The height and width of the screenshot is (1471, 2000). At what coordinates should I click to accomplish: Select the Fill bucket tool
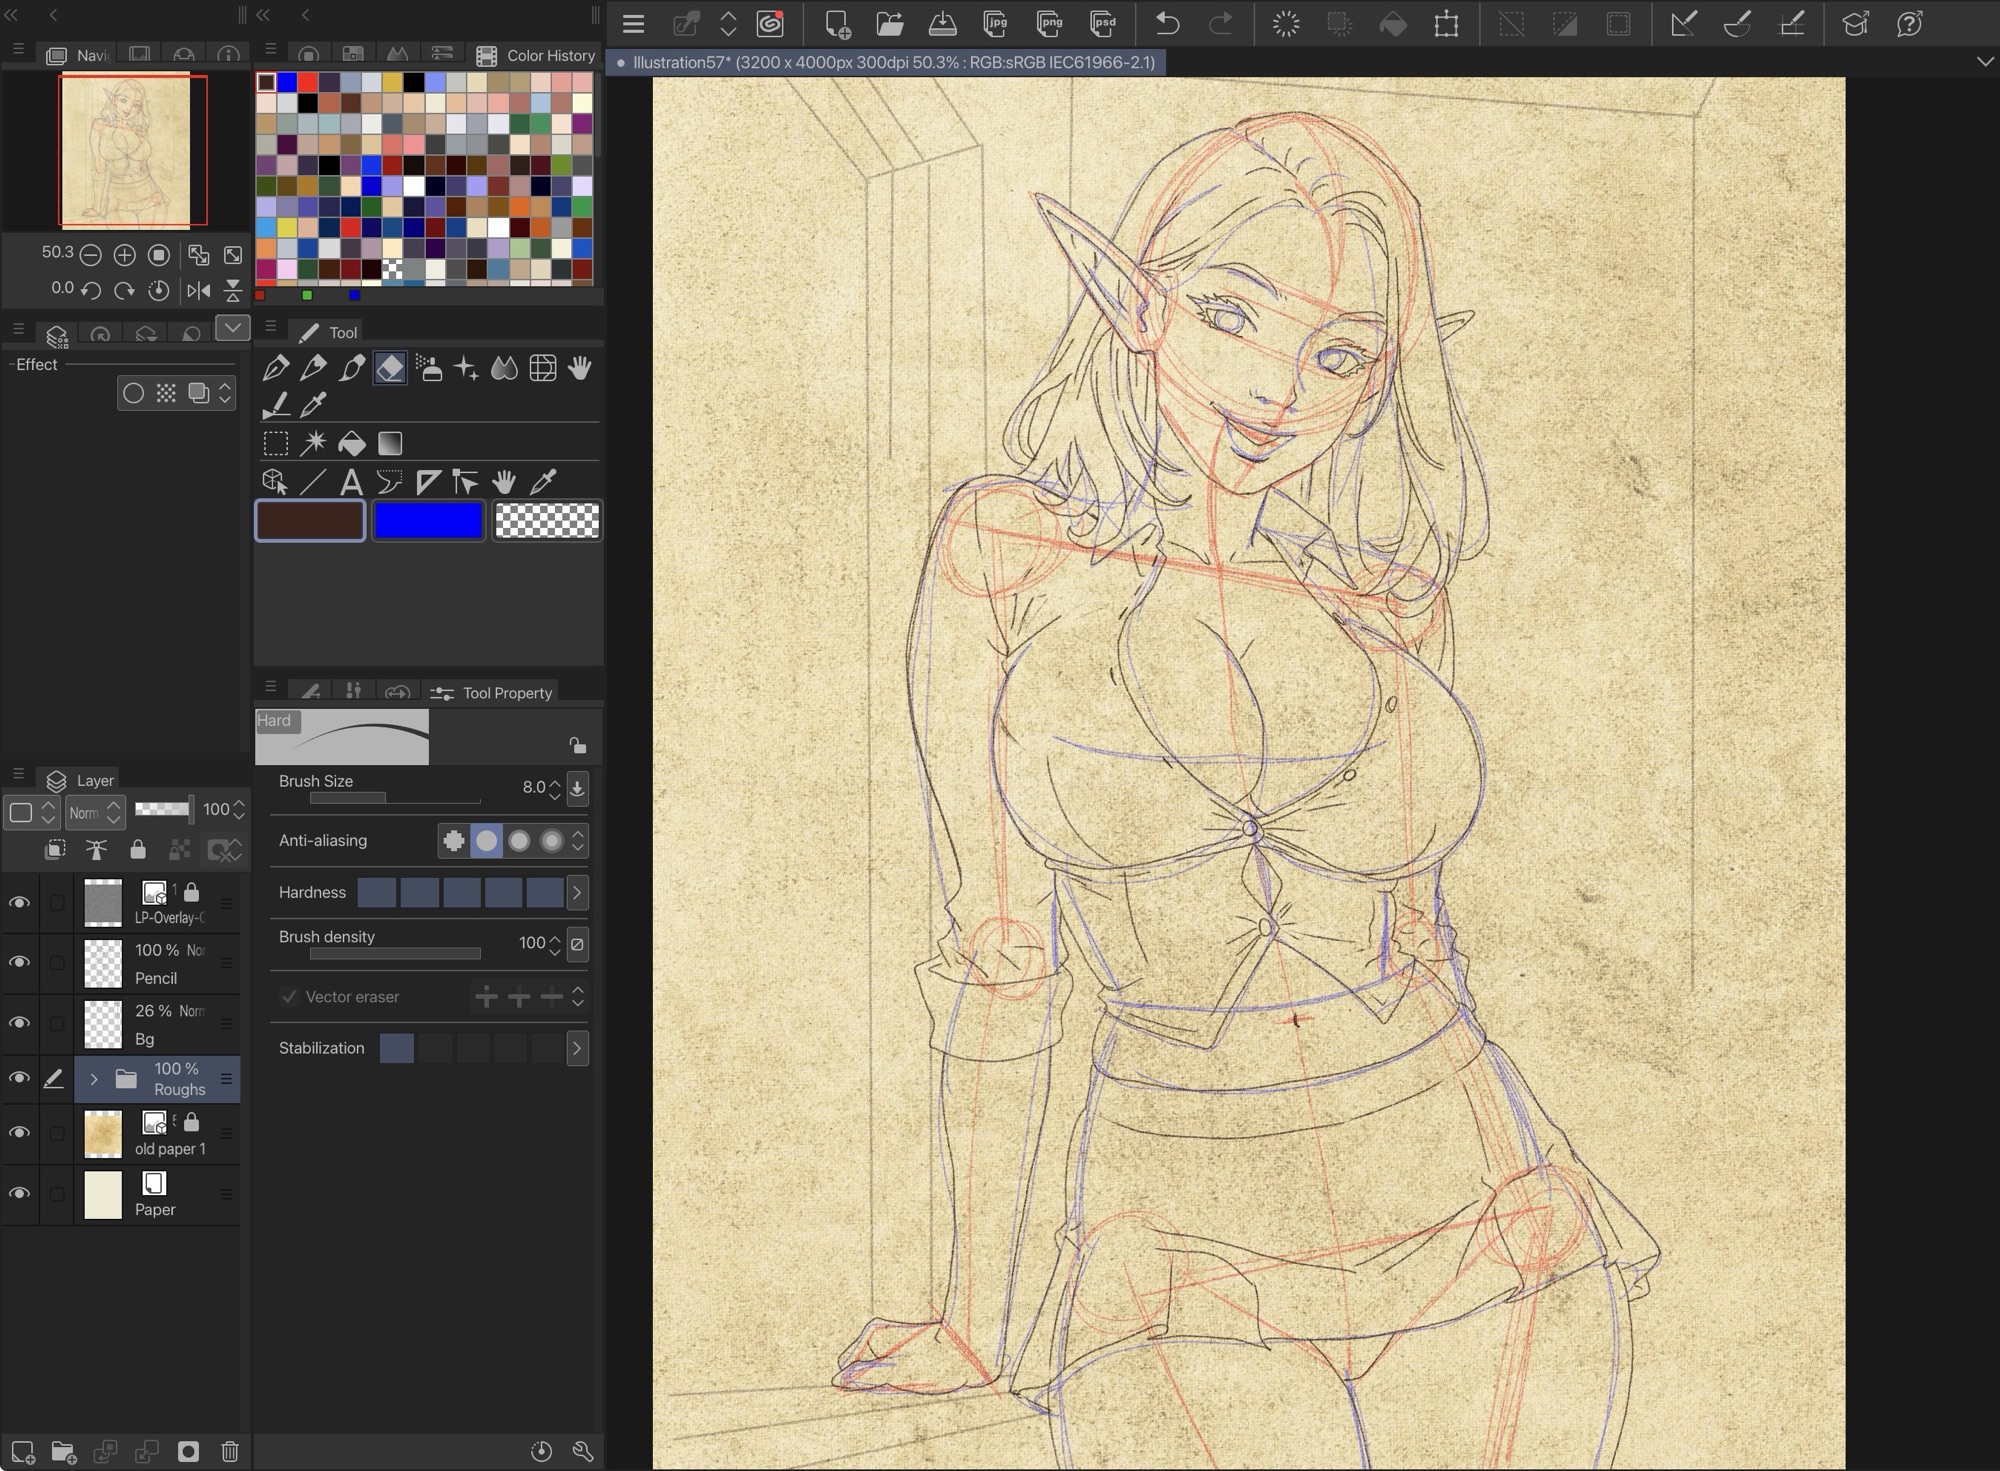[351, 443]
